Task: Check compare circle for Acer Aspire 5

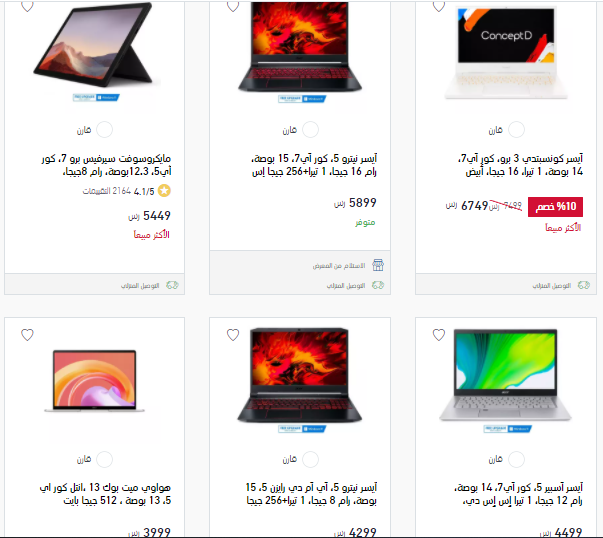Action: pos(516,459)
